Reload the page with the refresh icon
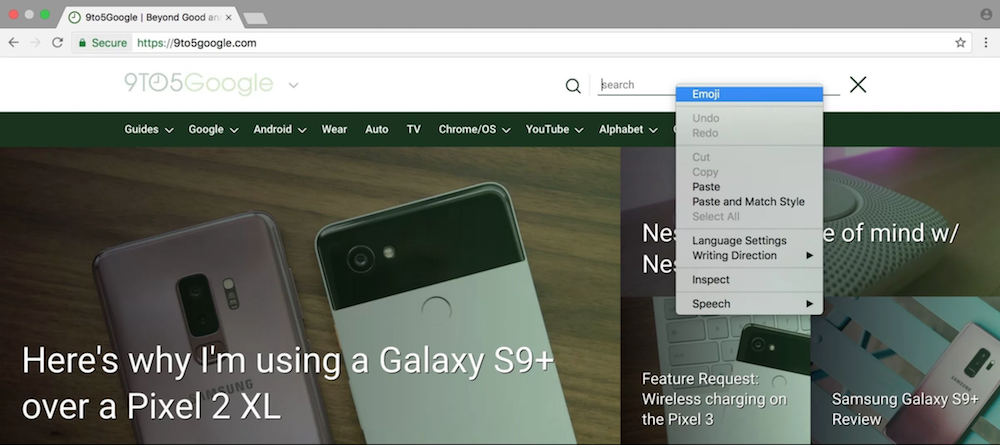Screen dimensions: 1000x445 (x=57, y=43)
